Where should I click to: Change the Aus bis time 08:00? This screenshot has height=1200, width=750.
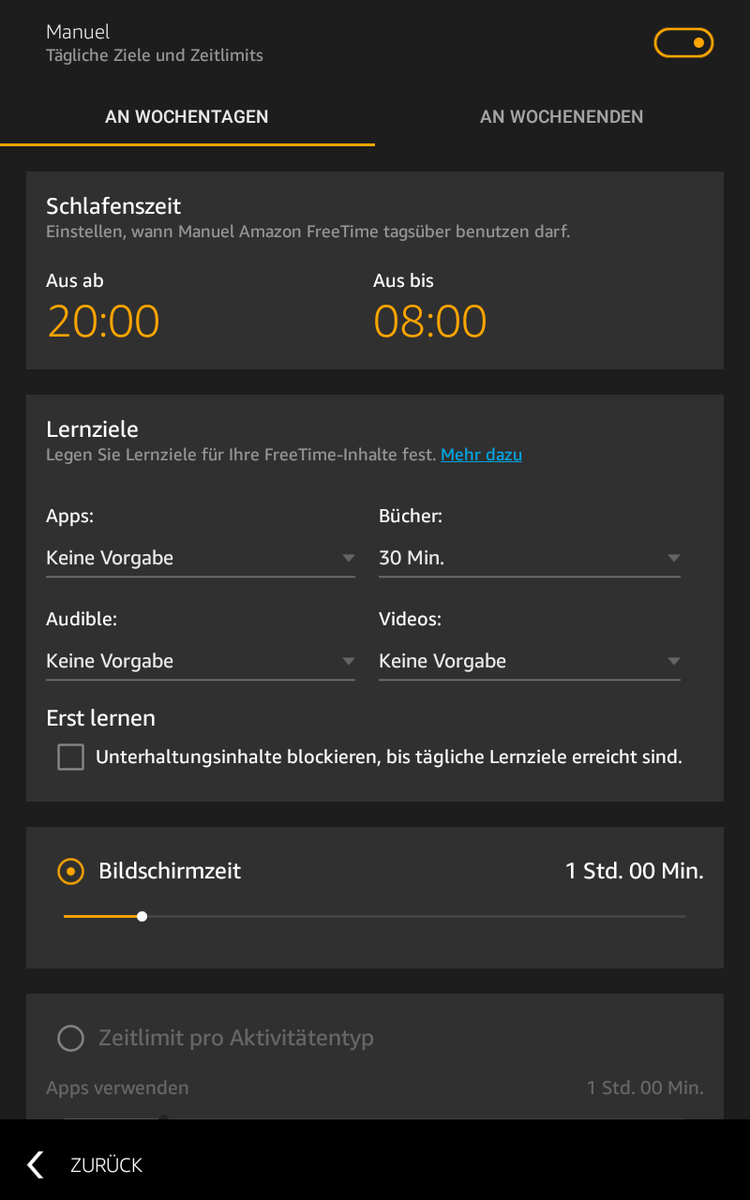[430, 321]
